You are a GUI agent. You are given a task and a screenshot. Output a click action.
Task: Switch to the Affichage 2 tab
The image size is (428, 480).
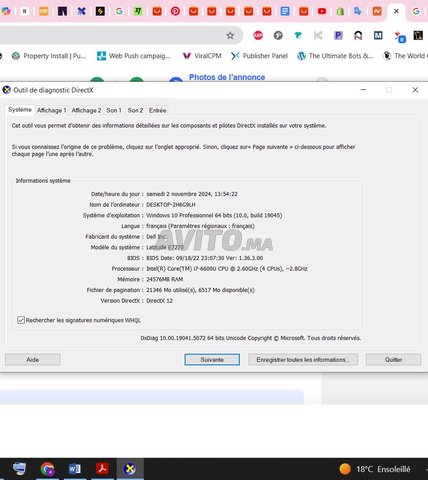click(86, 110)
